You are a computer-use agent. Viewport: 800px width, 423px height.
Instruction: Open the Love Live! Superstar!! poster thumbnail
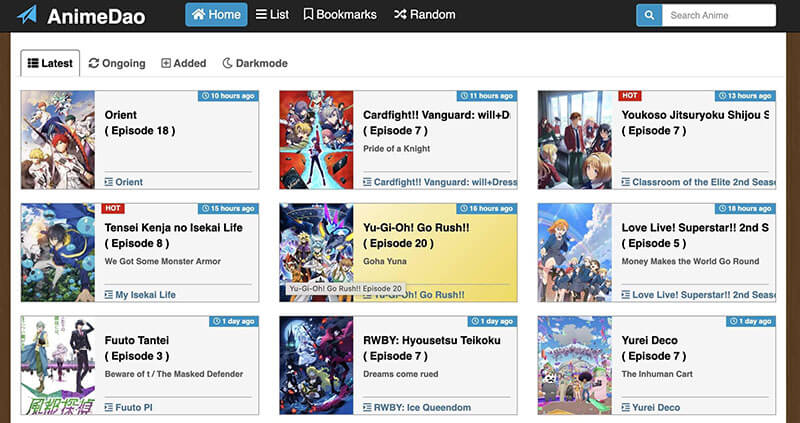[x=574, y=253]
